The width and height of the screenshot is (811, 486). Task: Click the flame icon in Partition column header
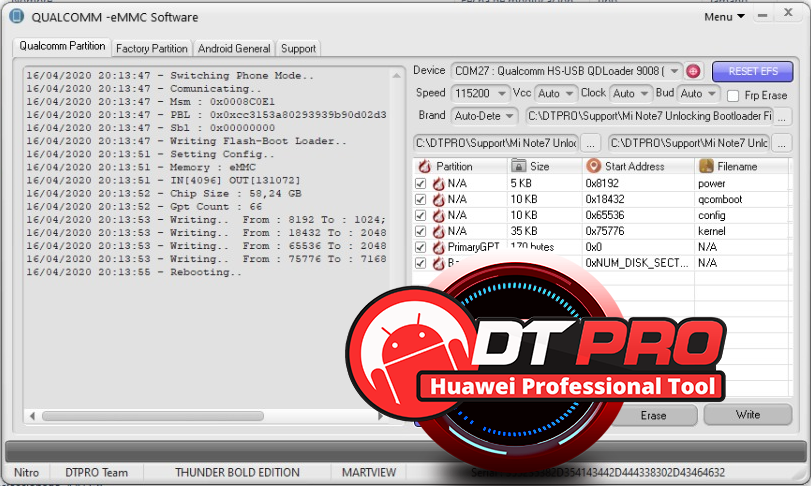point(425,166)
